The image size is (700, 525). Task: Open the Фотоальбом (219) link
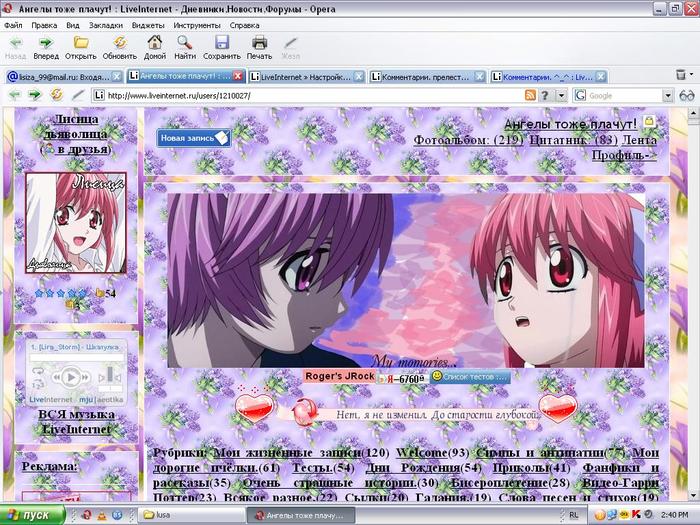469,140
